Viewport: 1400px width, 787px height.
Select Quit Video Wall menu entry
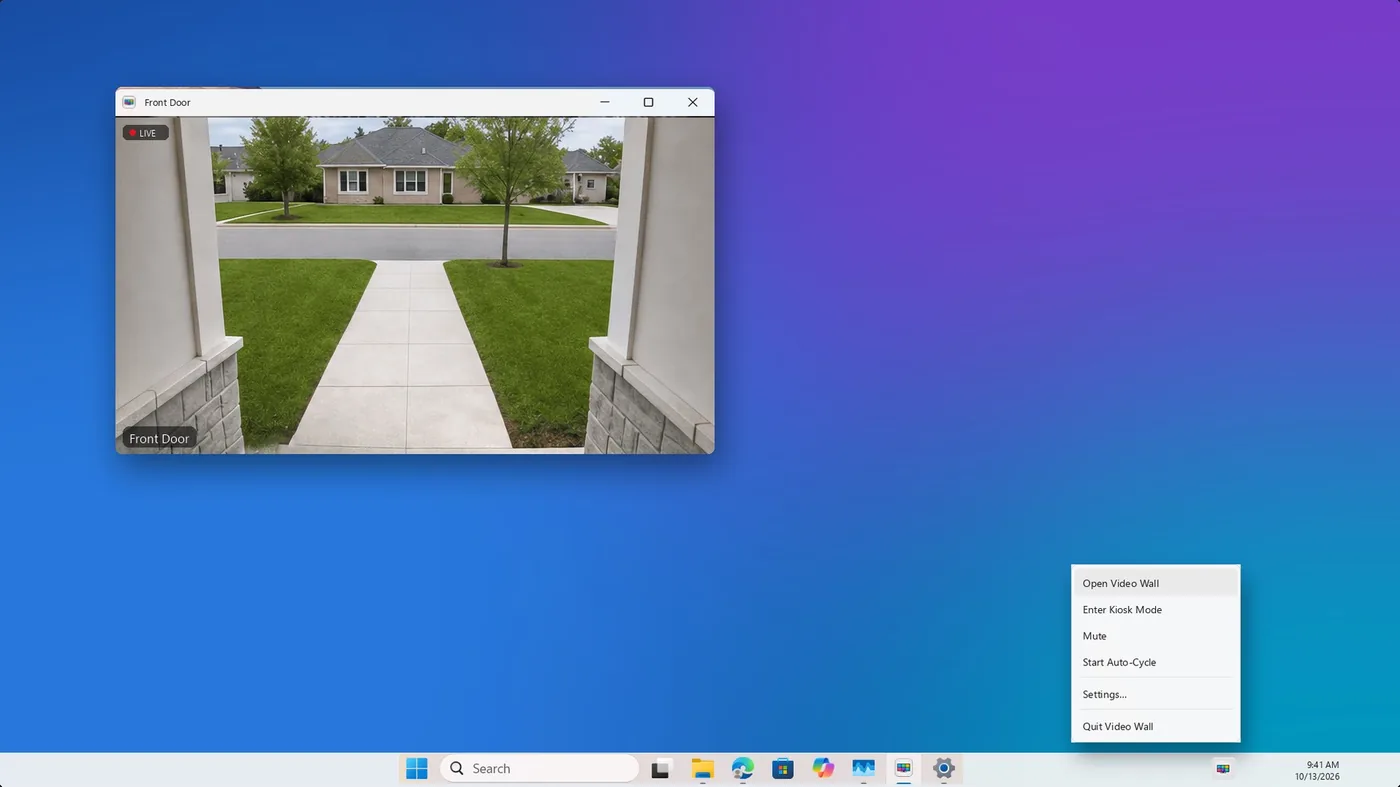(1155, 726)
